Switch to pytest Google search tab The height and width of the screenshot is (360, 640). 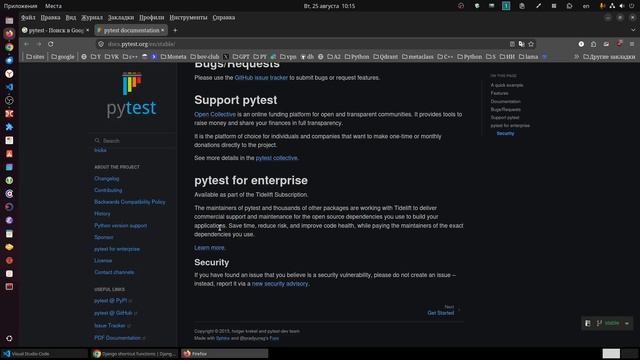(56, 30)
